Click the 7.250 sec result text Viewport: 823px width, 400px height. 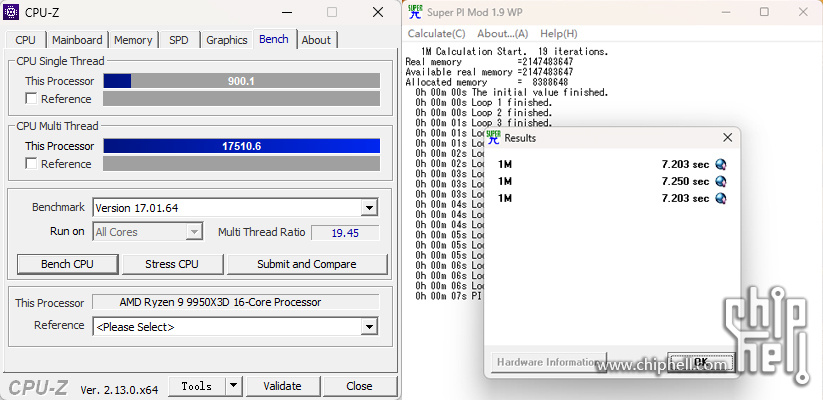685,181
